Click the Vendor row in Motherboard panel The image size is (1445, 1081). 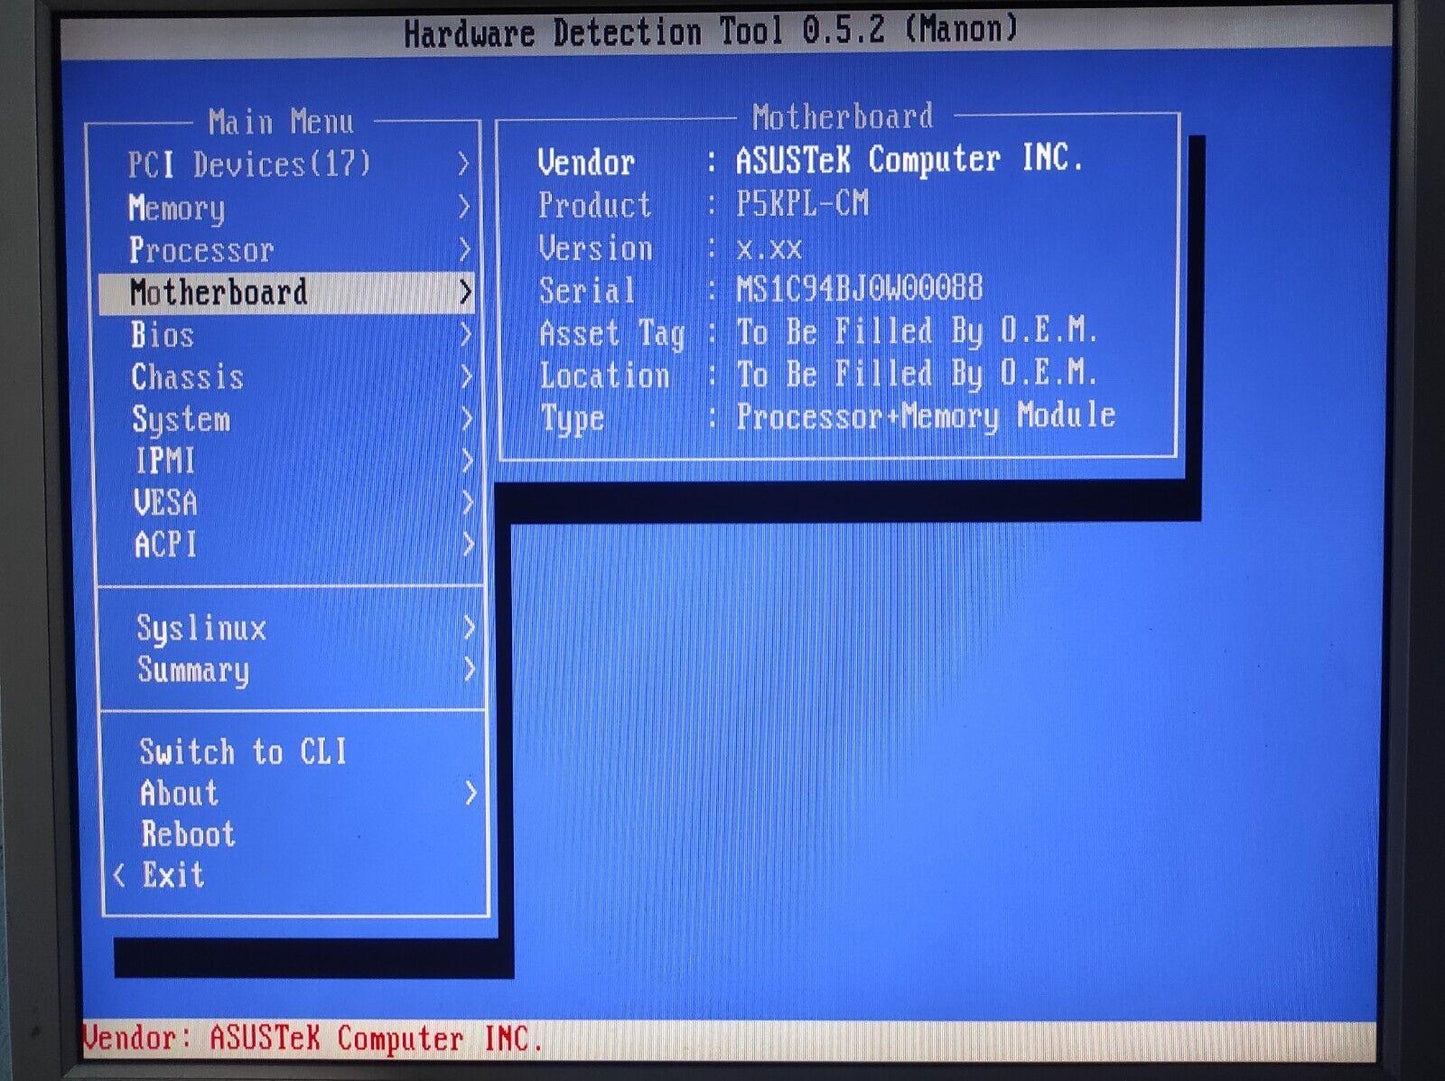coord(810,161)
